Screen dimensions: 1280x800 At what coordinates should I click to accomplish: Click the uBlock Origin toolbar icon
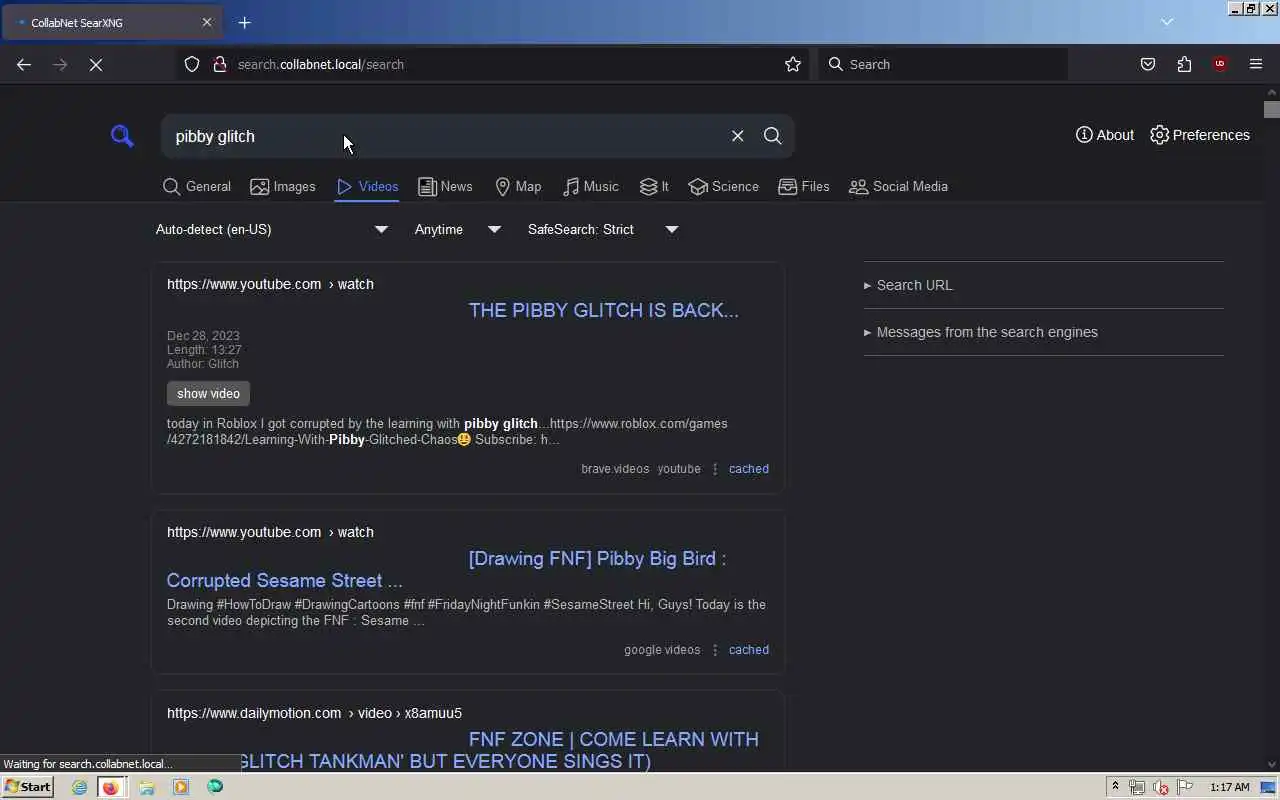tap(1220, 64)
